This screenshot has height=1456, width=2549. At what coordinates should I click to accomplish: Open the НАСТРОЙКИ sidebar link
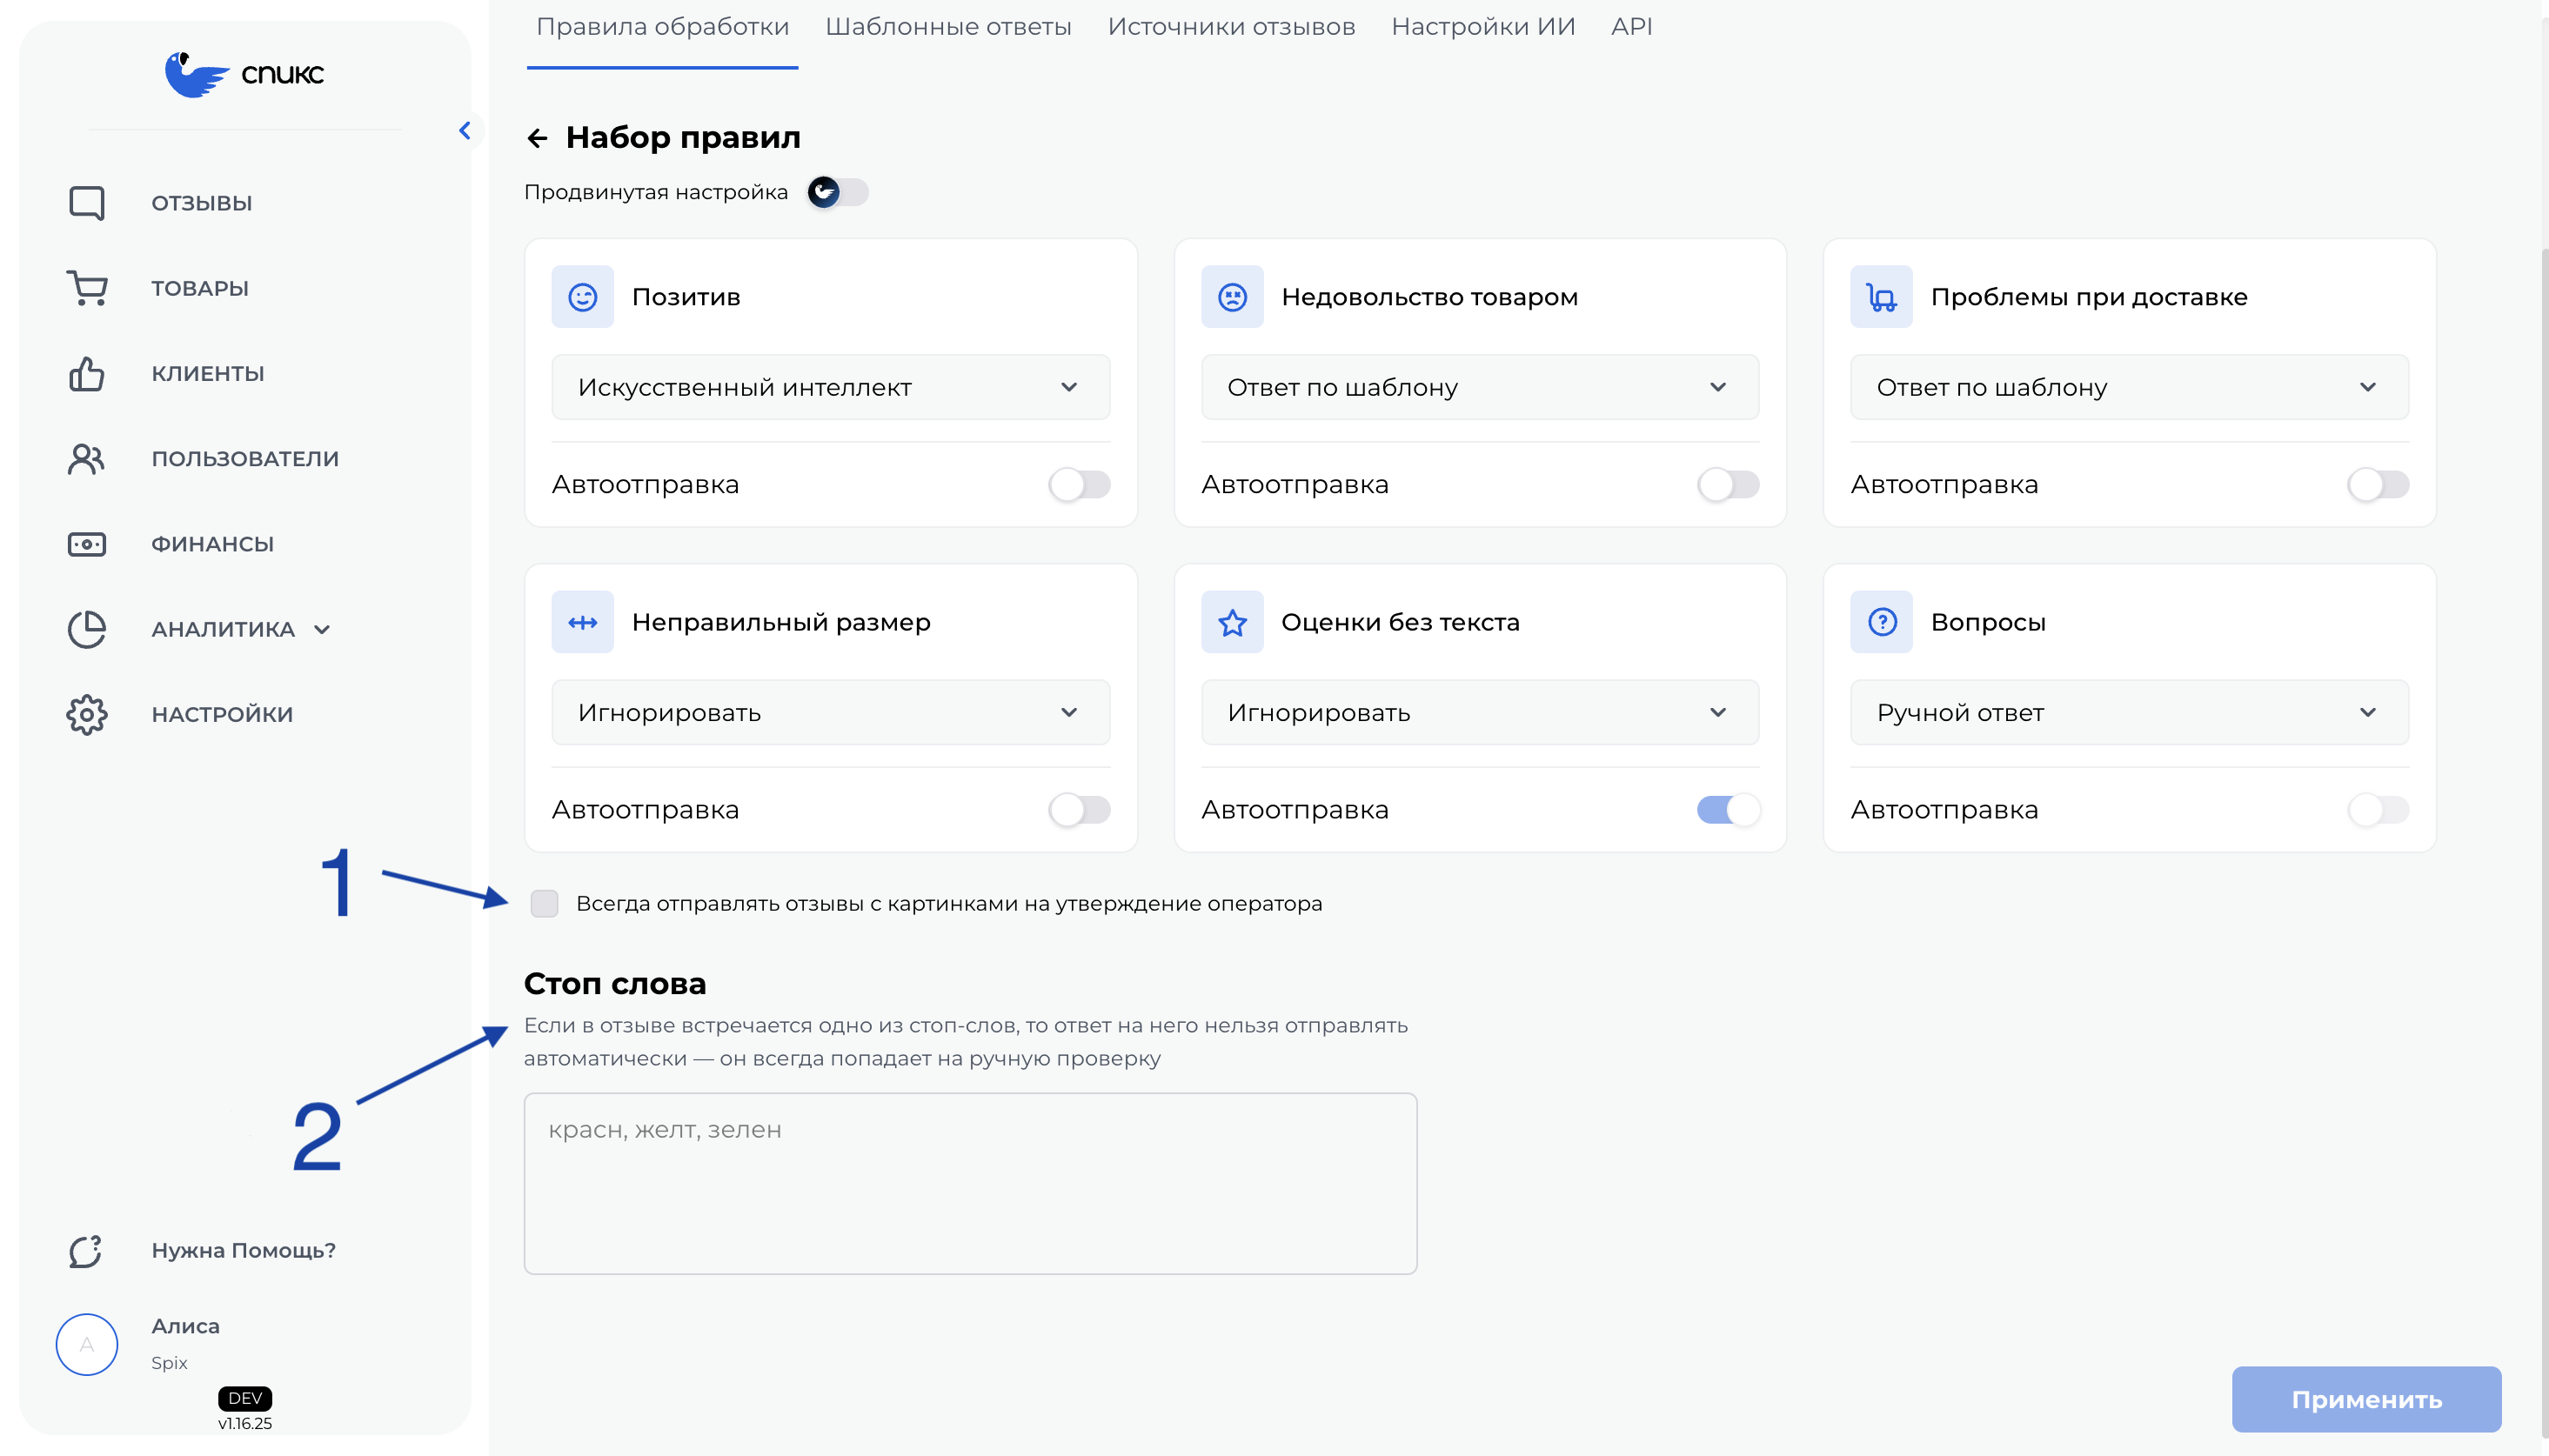pyautogui.click(x=222, y=714)
